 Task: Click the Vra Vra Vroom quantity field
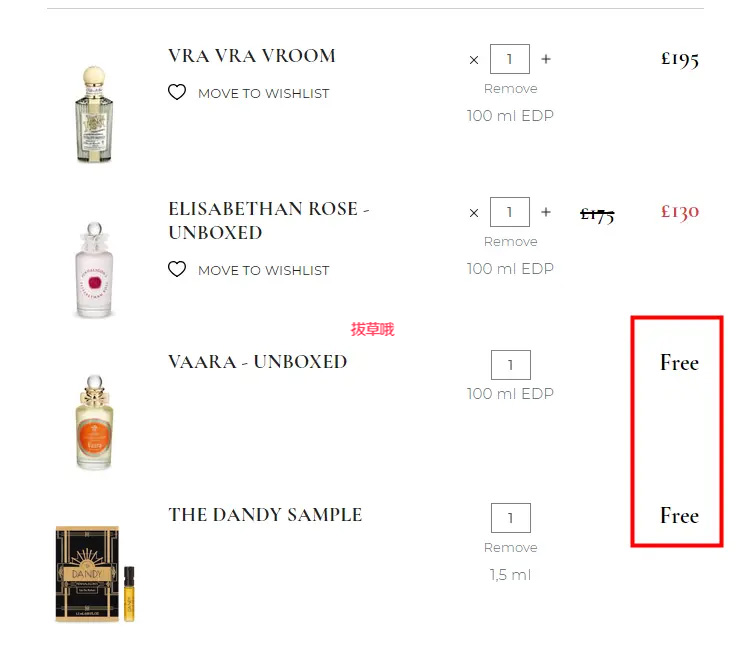click(510, 59)
